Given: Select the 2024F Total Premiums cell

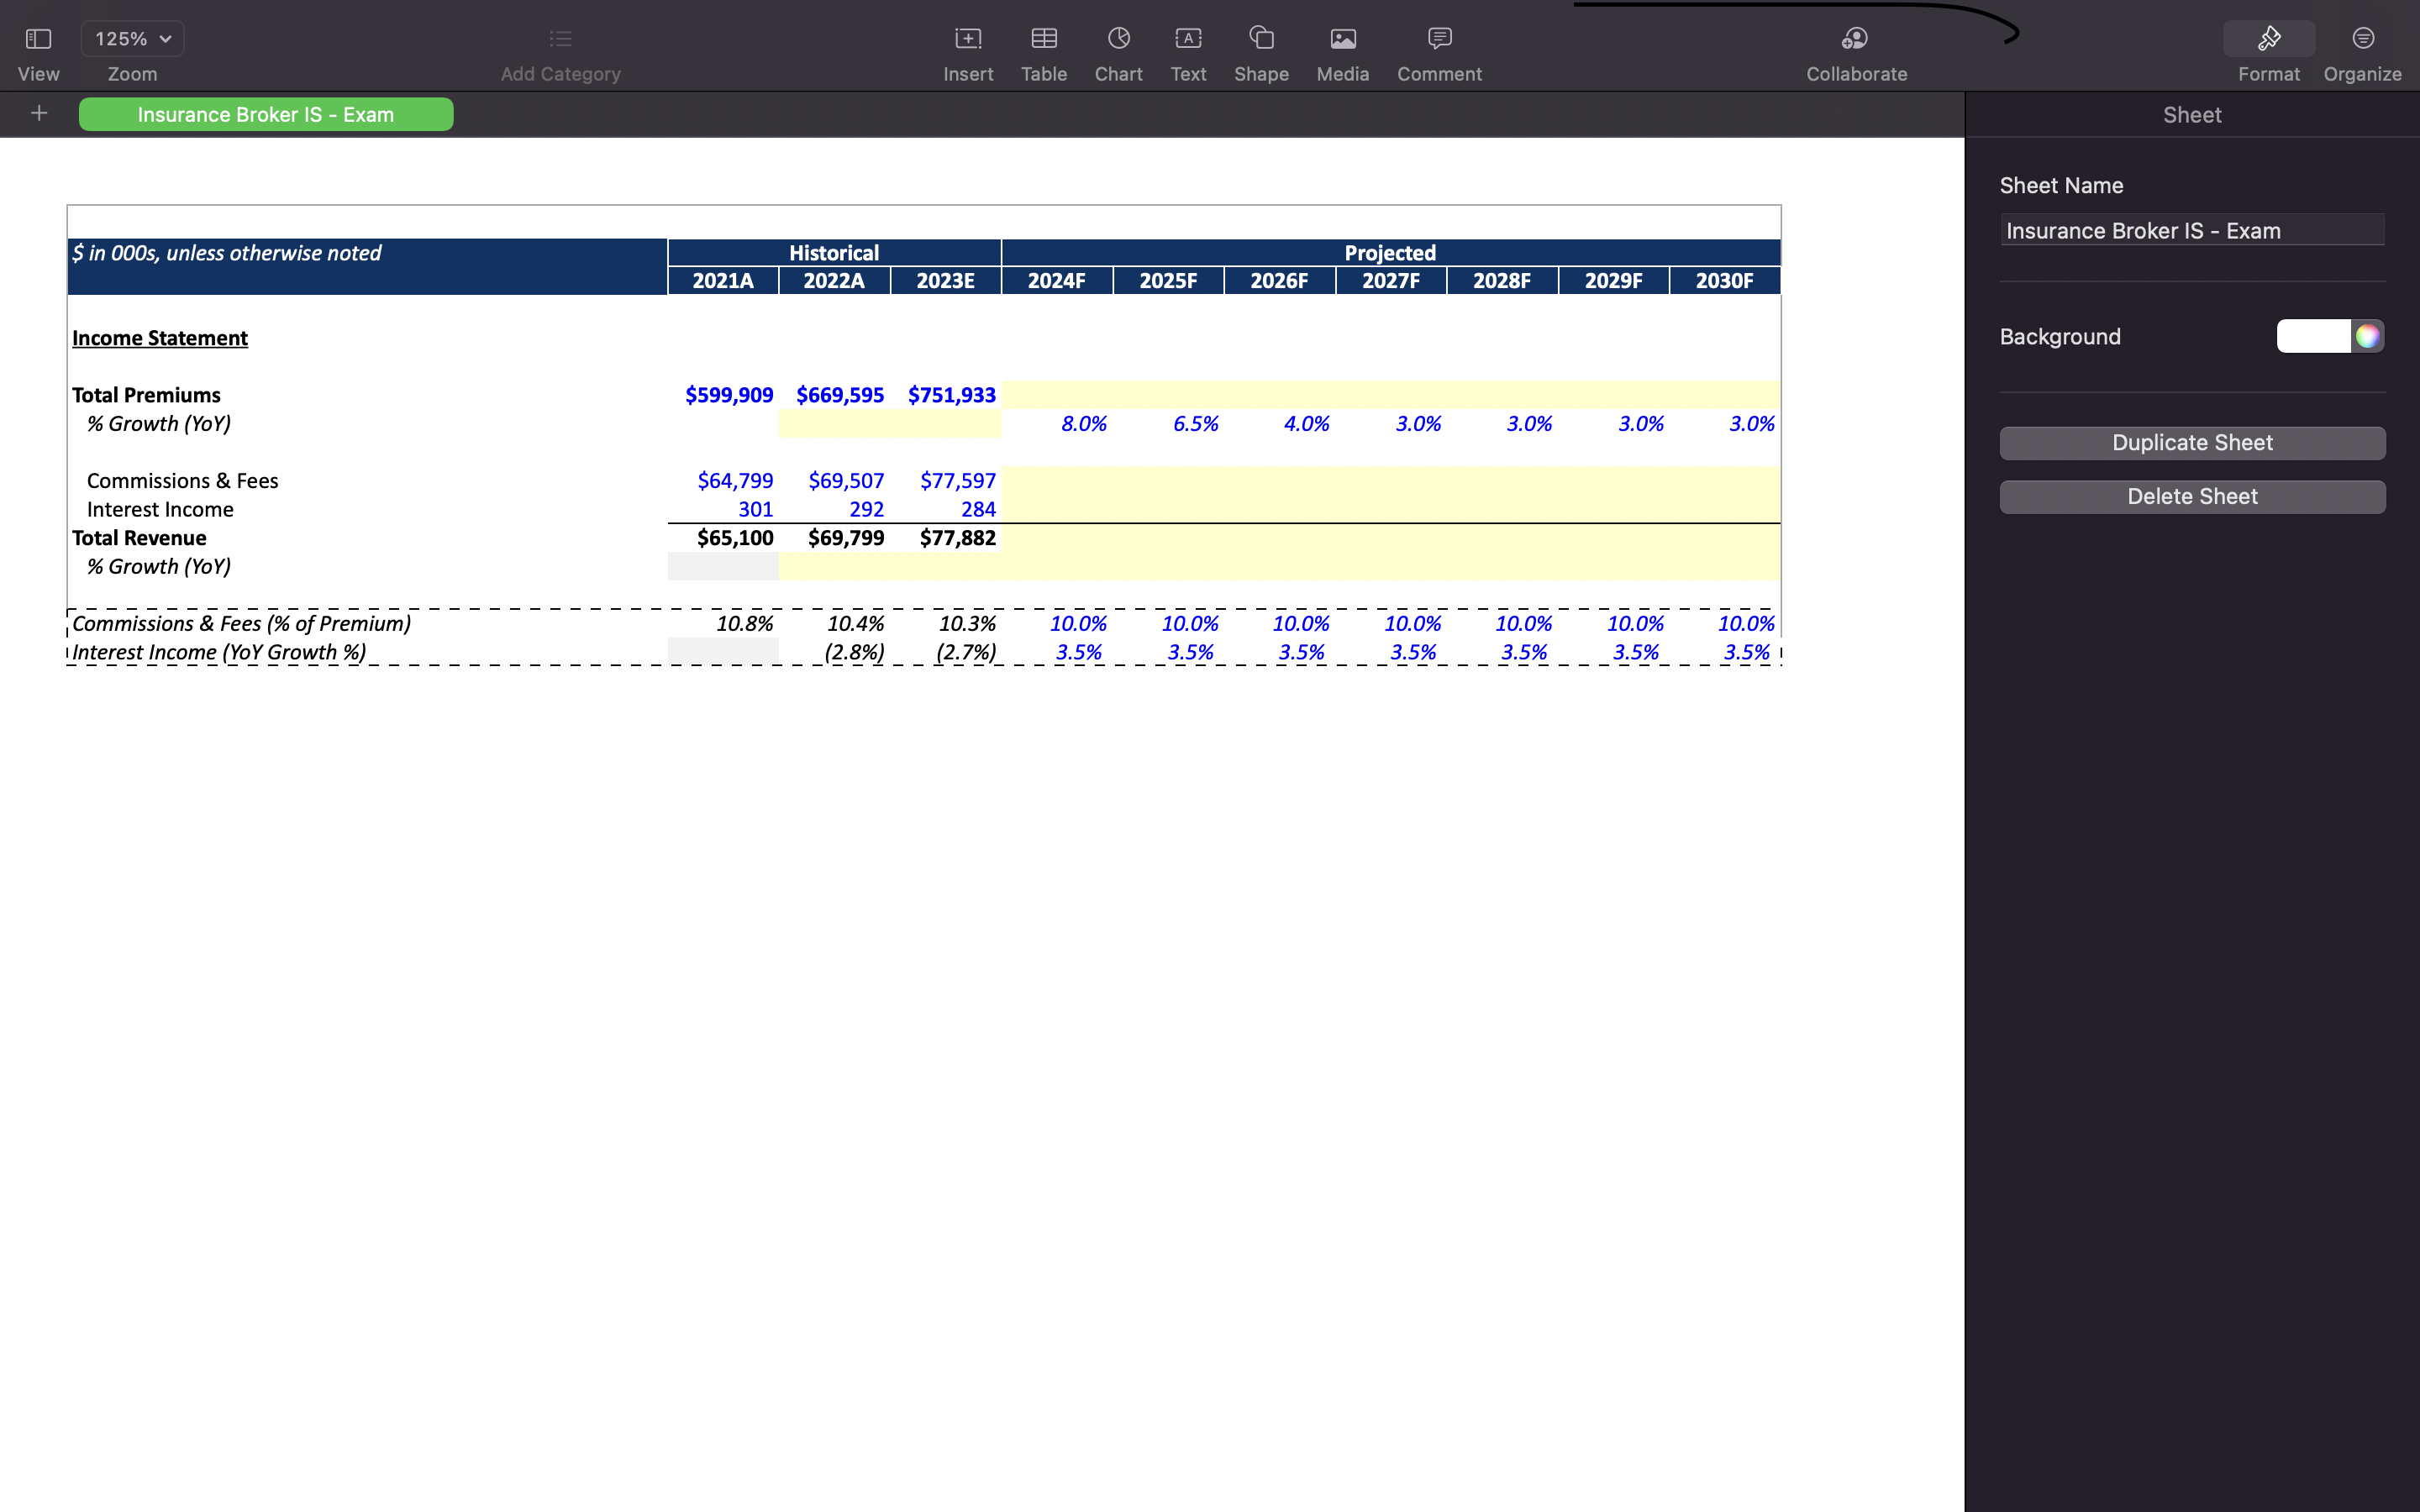Looking at the screenshot, I should (1057, 395).
